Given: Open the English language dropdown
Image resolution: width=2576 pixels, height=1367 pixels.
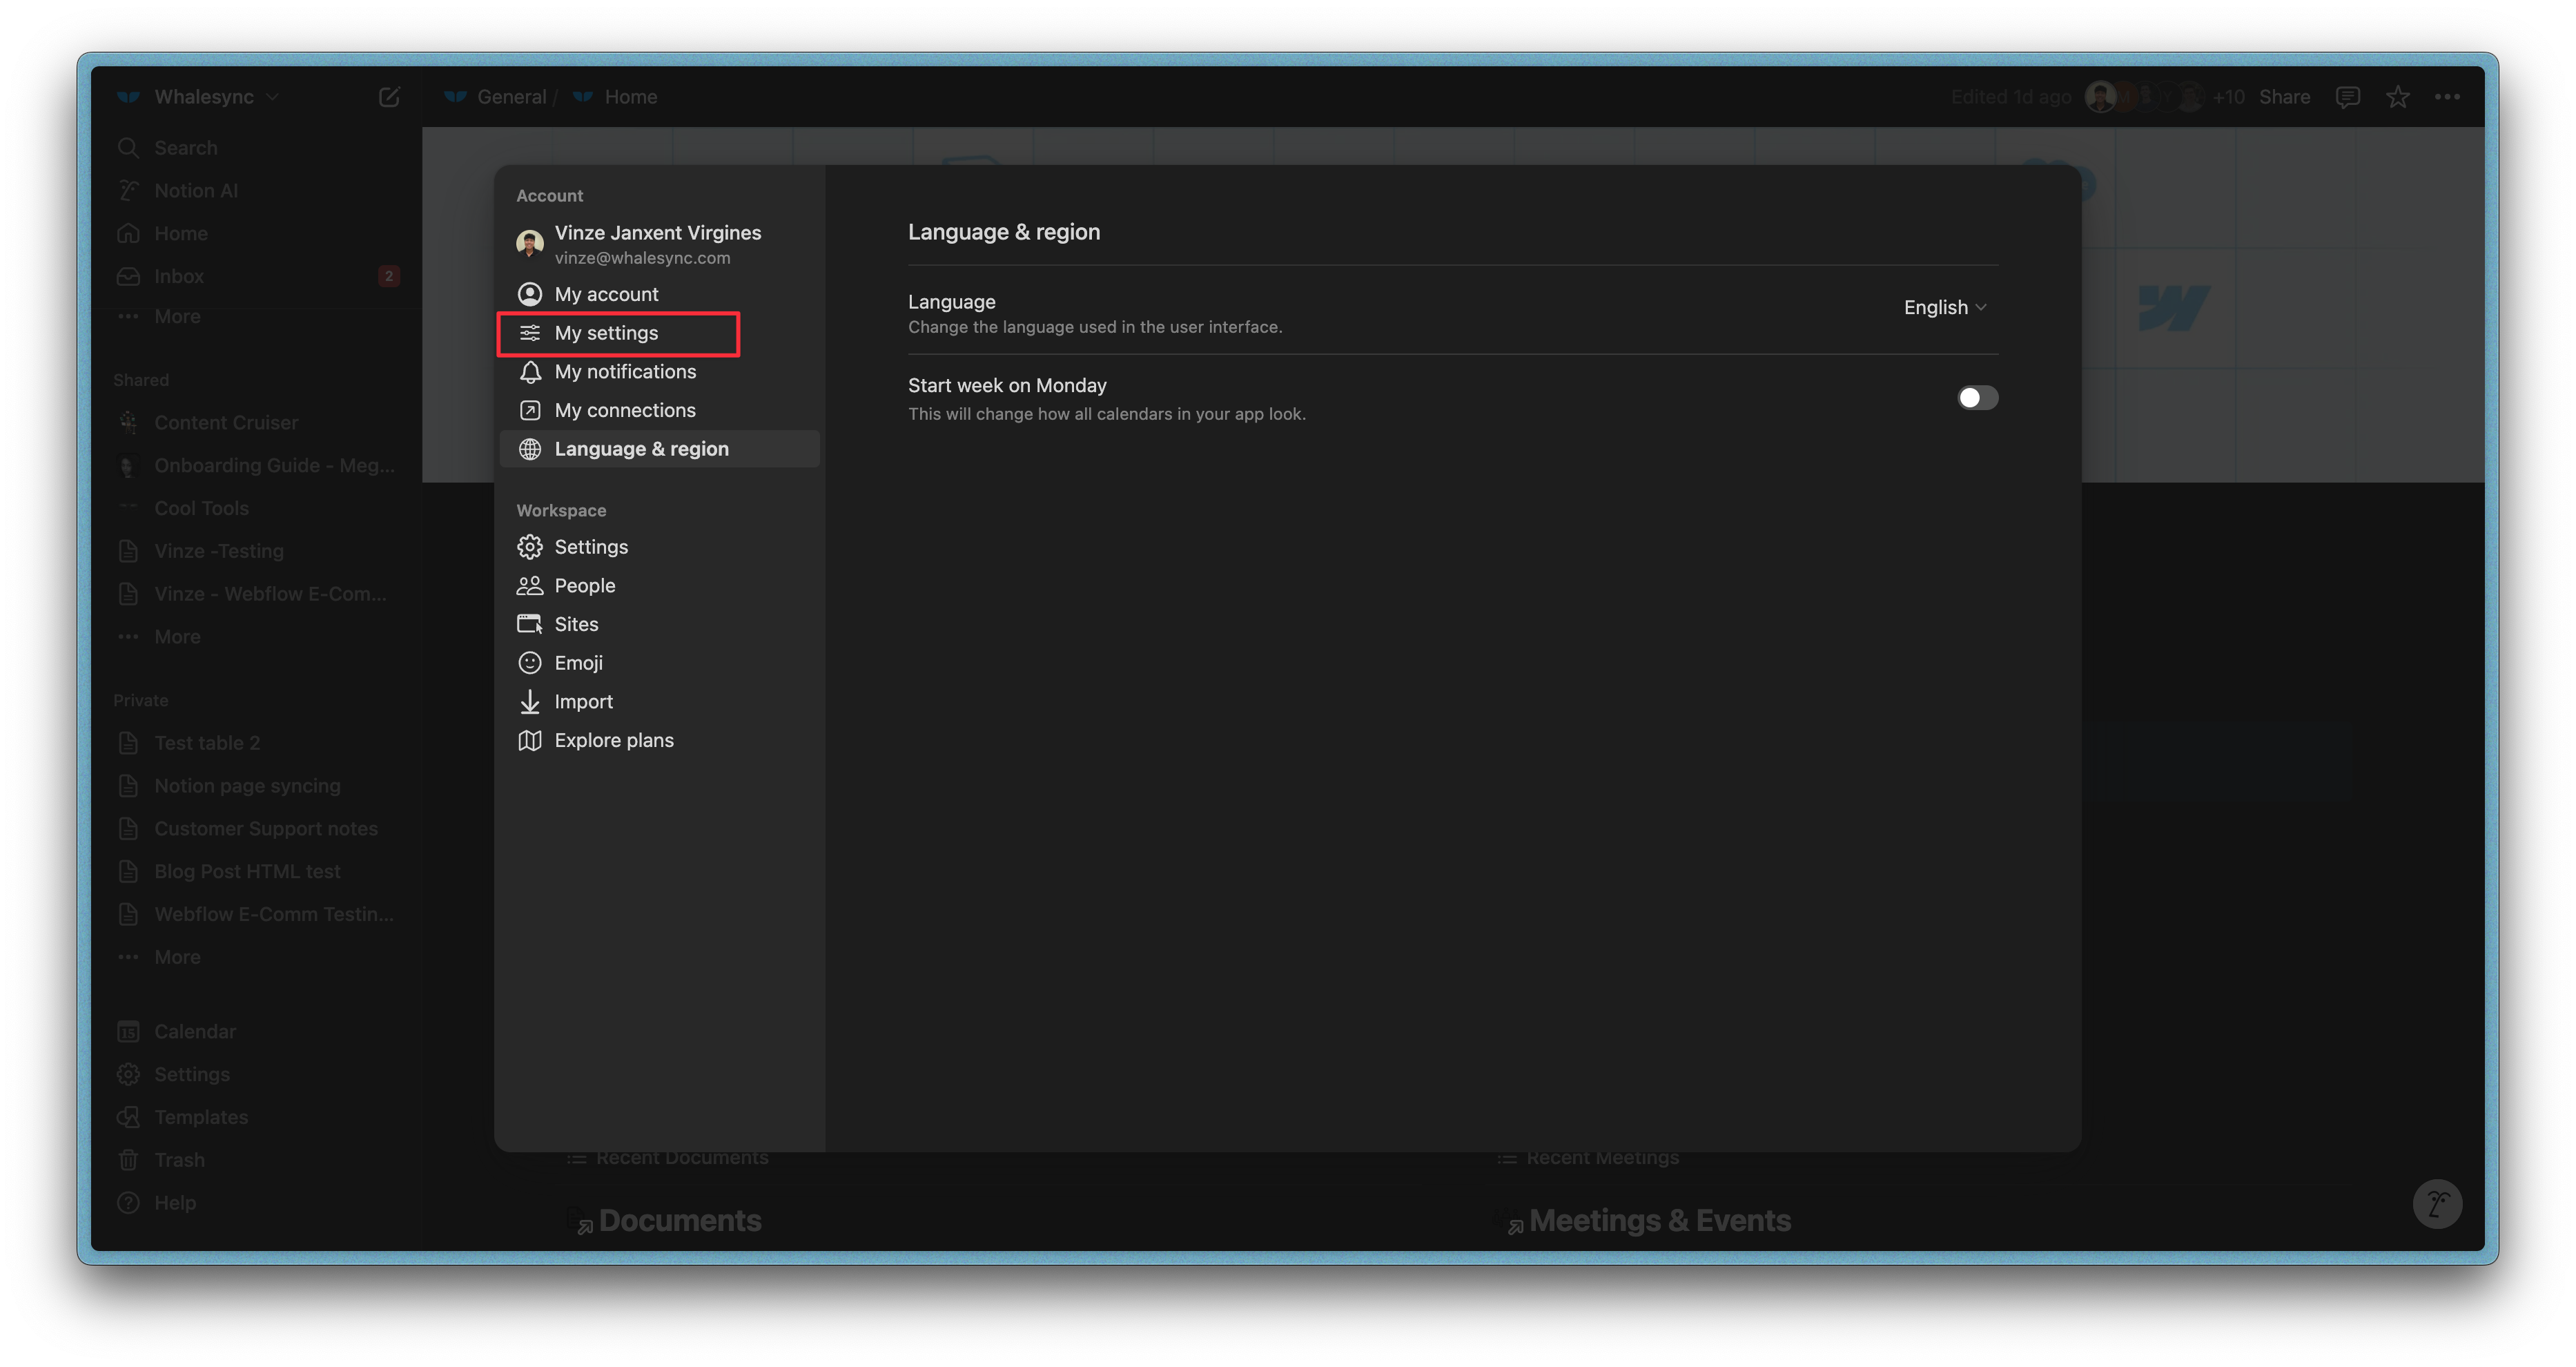Looking at the screenshot, I should click(1944, 308).
